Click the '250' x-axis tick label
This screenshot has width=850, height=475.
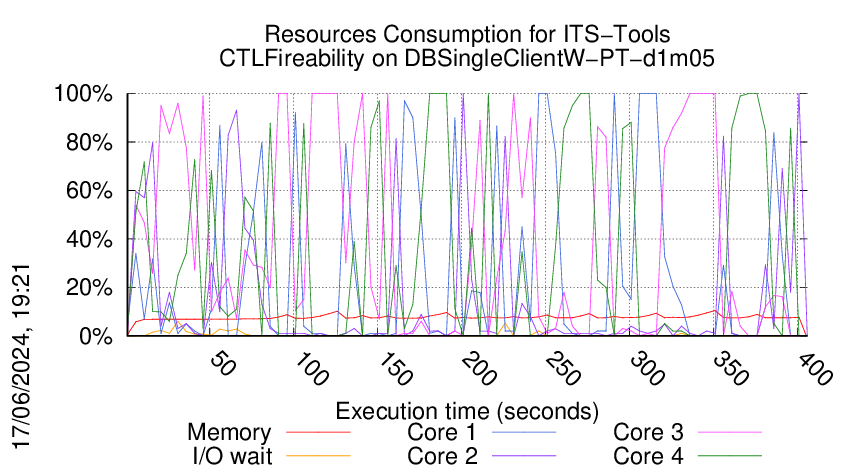[563, 369]
